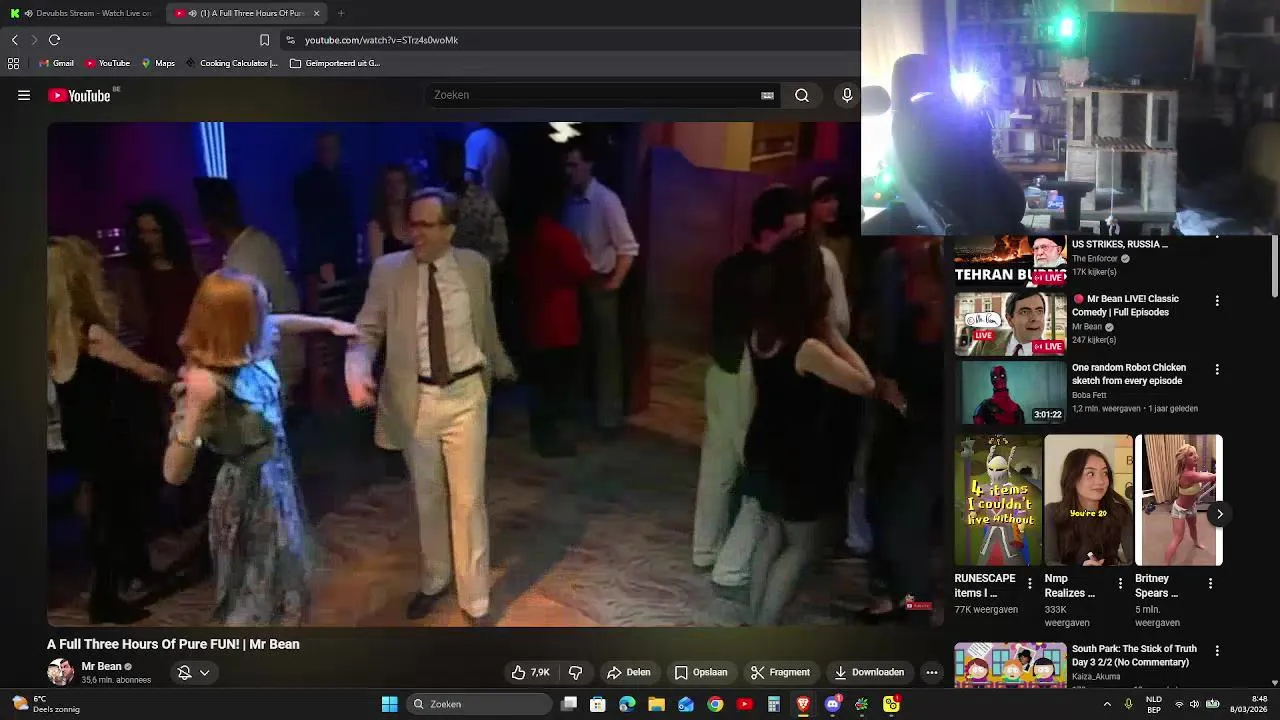1280x720 pixels.
Task: Open Gmail bookmark
Action: click(x=56, y=63)
